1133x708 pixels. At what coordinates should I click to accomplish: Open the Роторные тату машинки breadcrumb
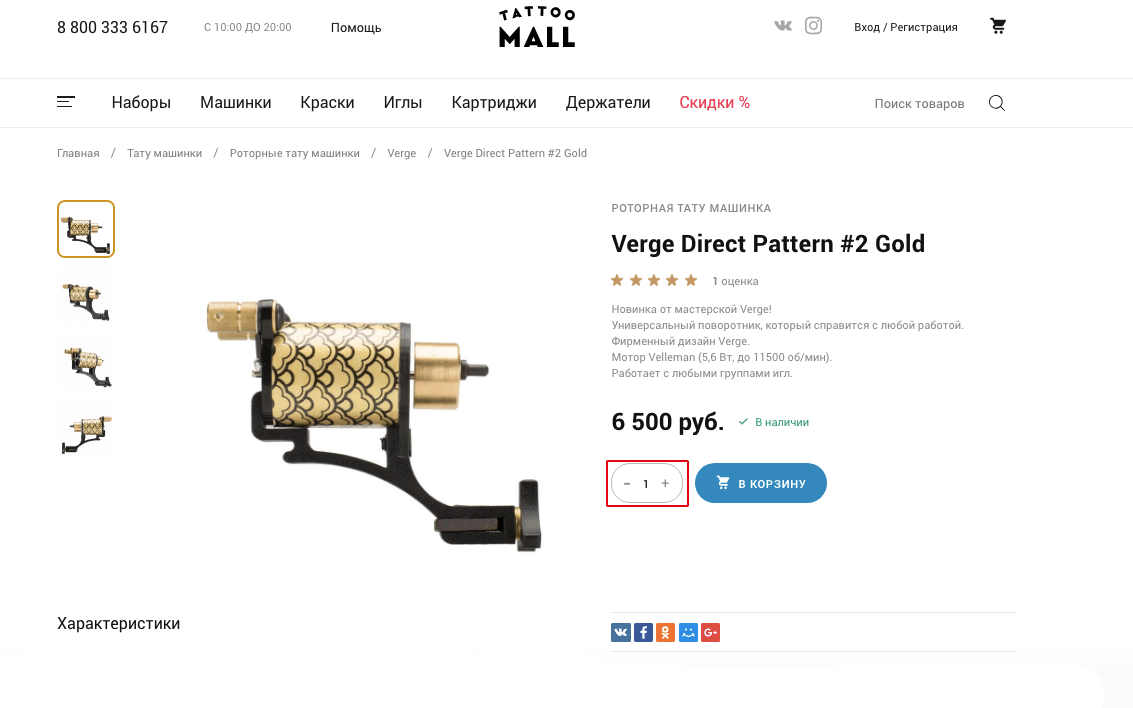coord(295,153)
